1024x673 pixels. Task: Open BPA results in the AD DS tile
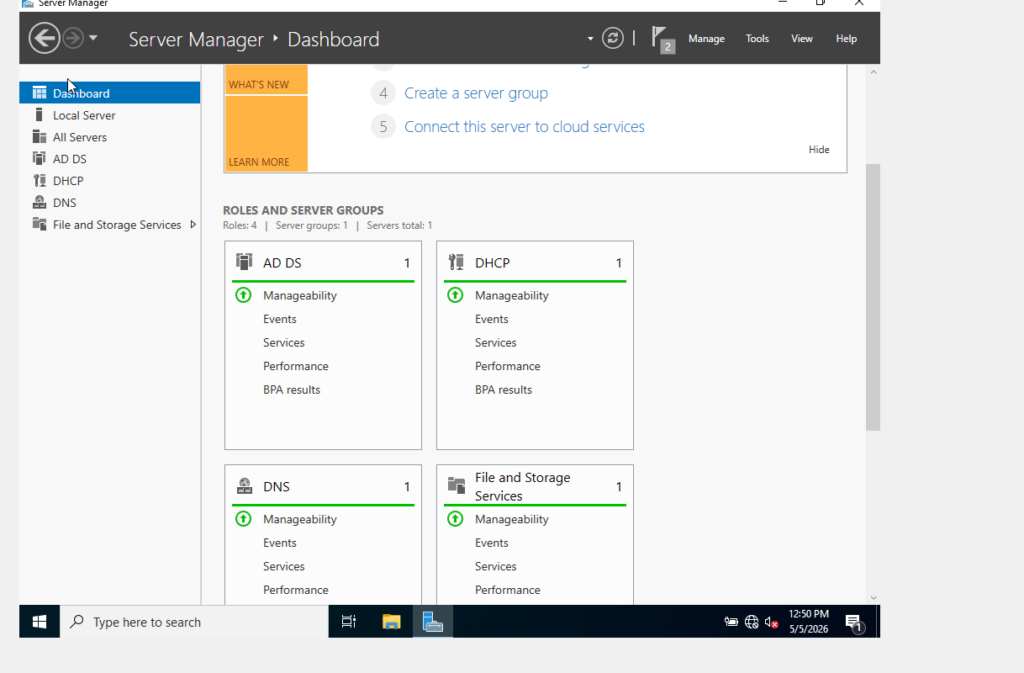point(291,389)
